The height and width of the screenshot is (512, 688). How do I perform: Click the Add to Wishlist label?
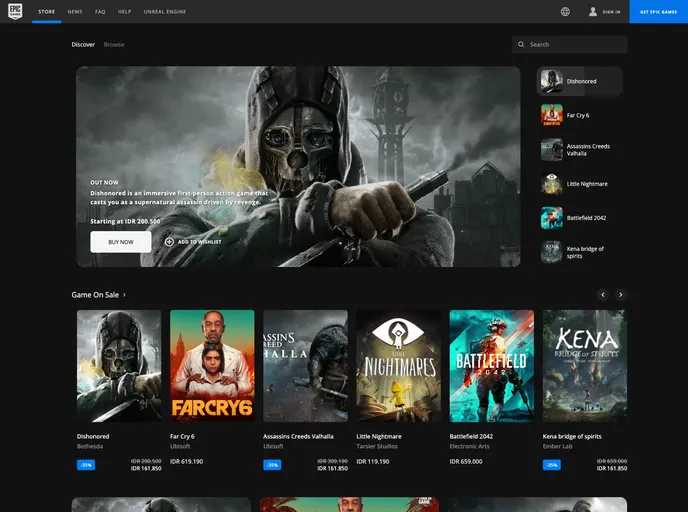[200, 242]
